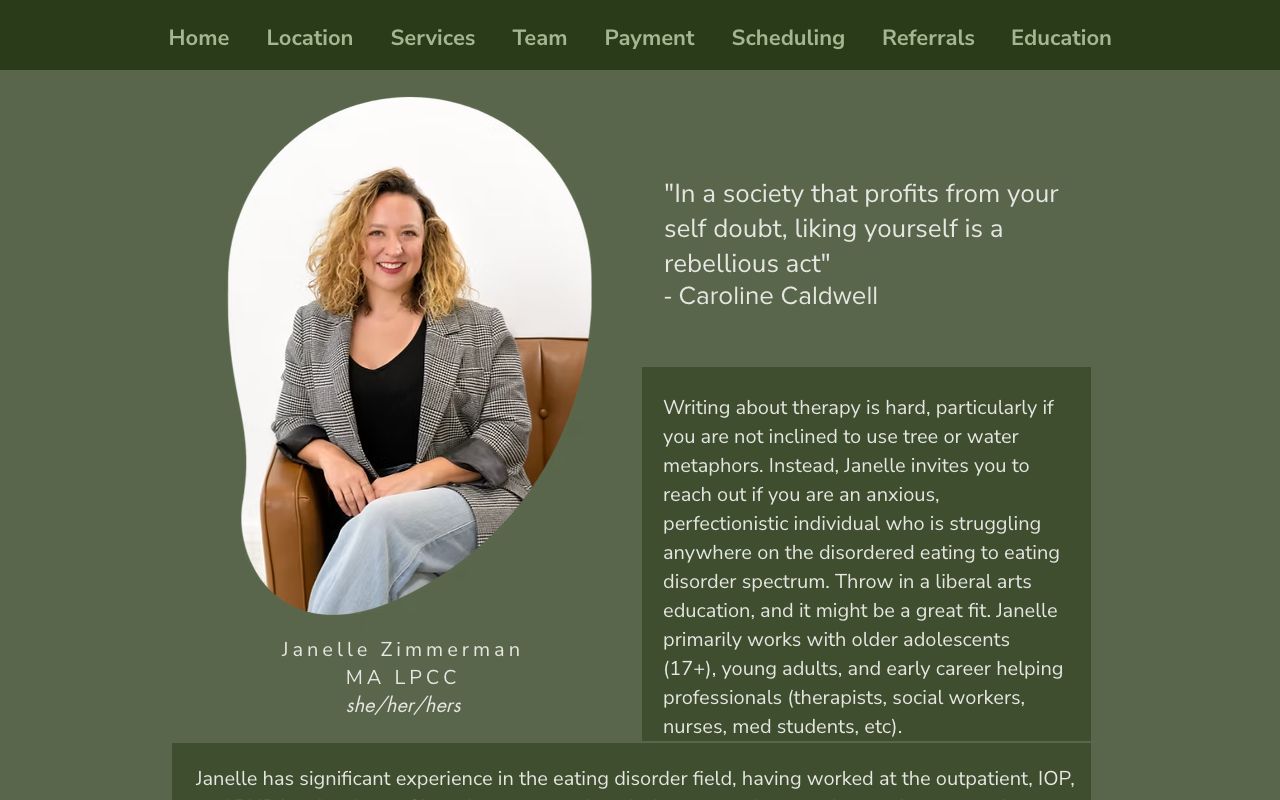The height and width of the screenshot is (800, 1280).
Task: Visit the Referrals page
Action: click(927, 38)
